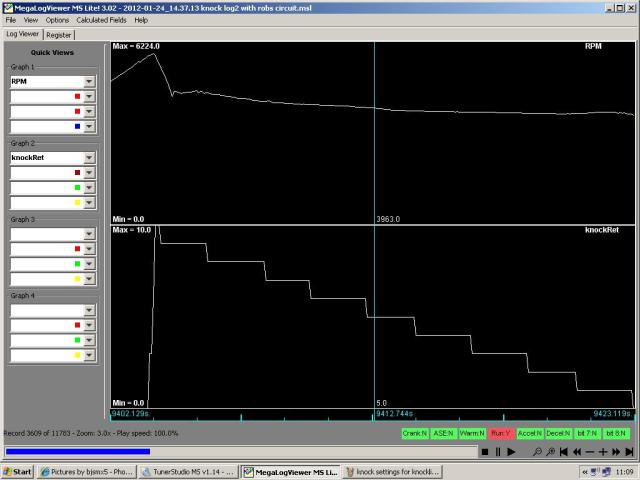
Task: Open the Calculated Fields menu
Action: point(101,20)
